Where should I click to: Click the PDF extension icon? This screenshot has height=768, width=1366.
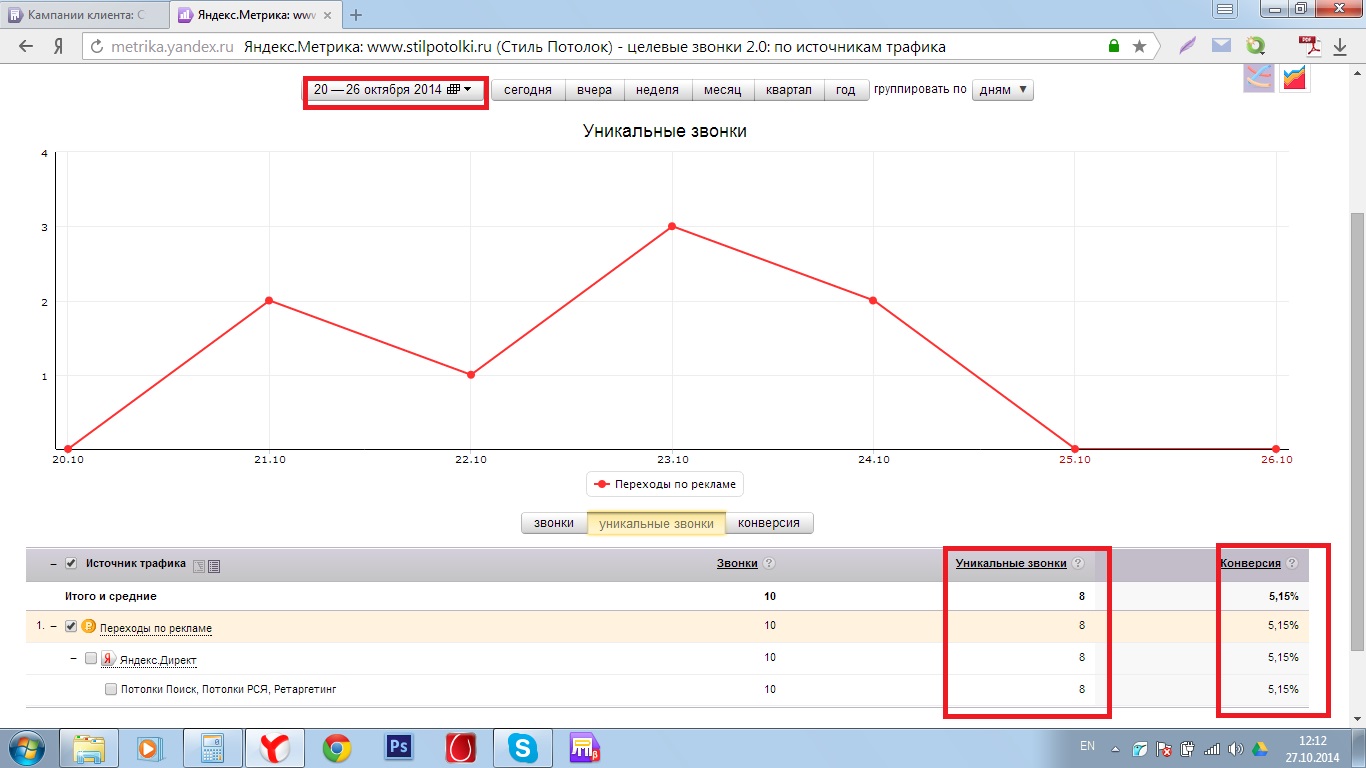coord(1308,46)
